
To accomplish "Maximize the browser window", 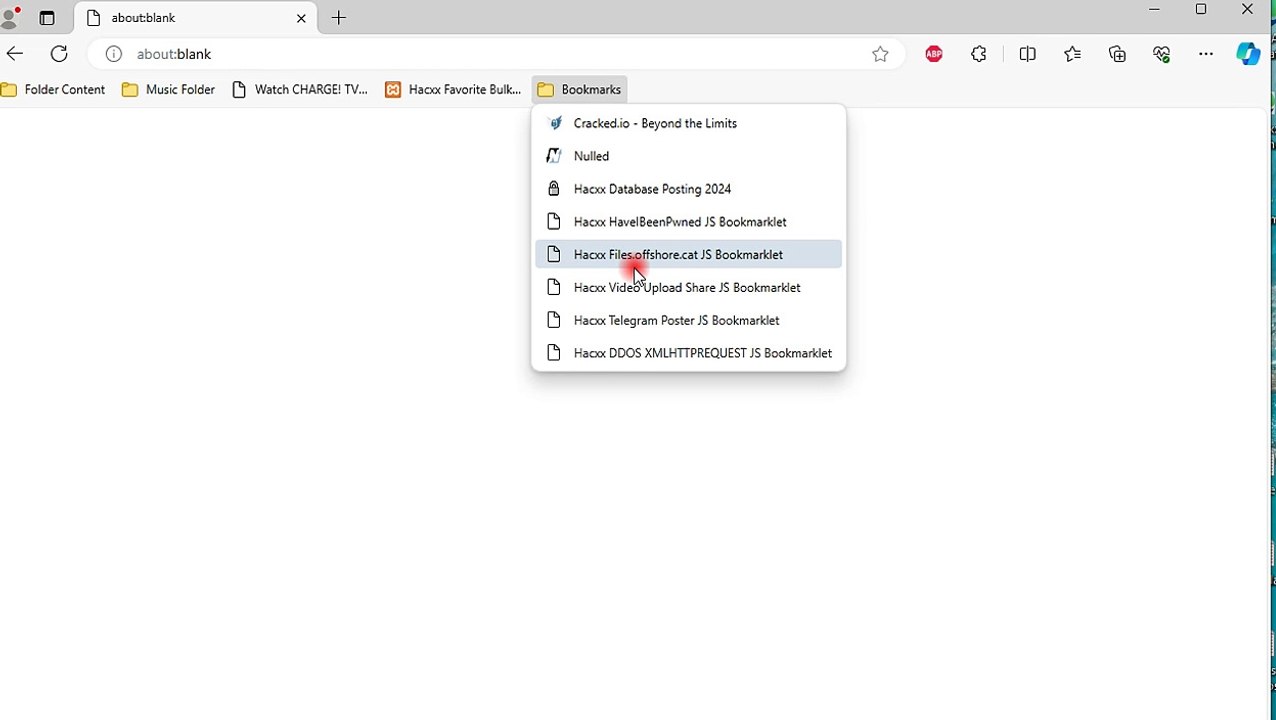I will coord(1201,10).
